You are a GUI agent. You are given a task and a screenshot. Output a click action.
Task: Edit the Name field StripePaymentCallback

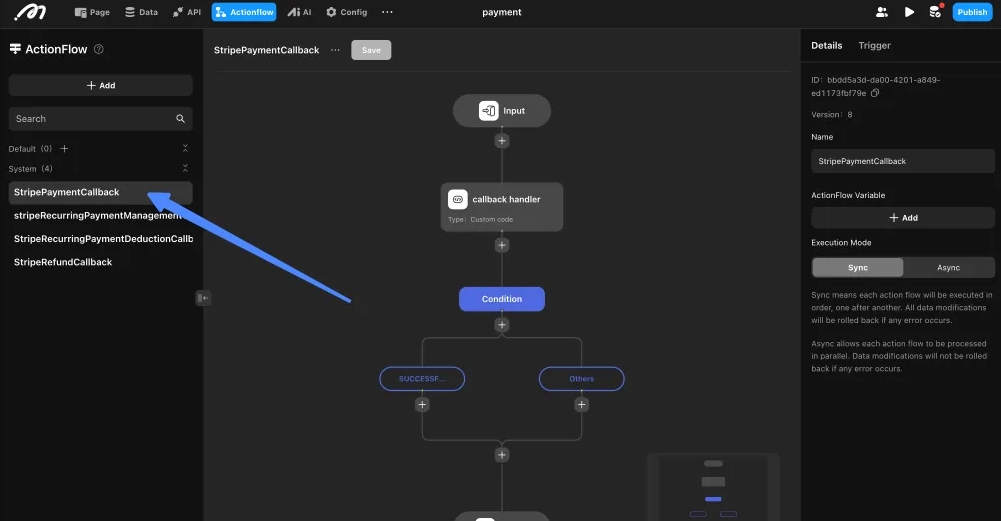pos(903,162)
